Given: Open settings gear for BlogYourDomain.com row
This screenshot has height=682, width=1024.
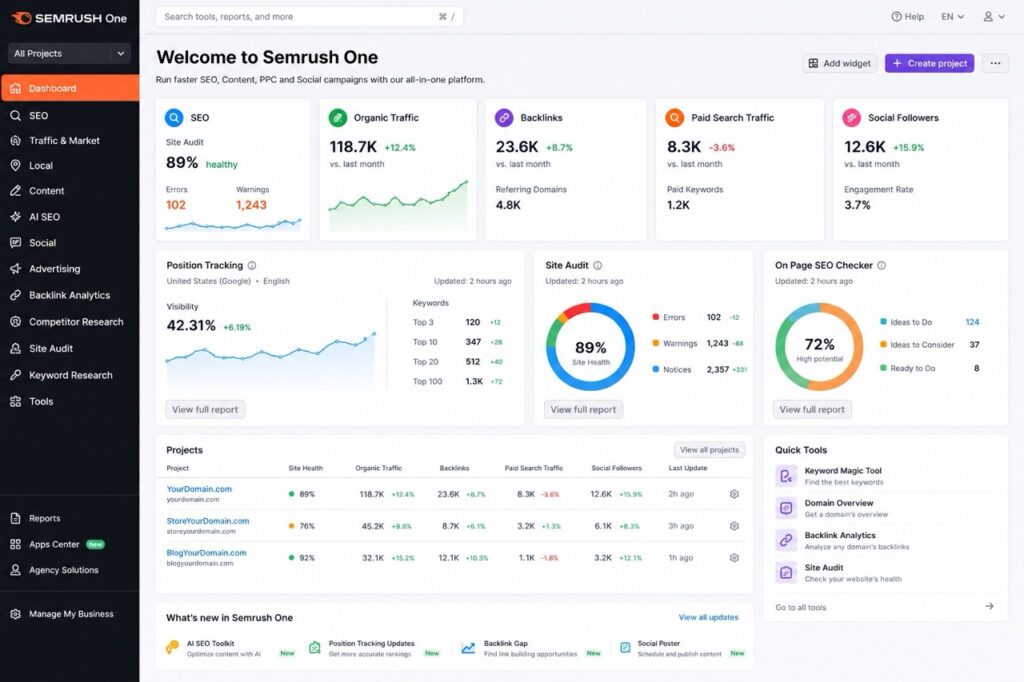Looking at the screenshot, I should [734, 558].
